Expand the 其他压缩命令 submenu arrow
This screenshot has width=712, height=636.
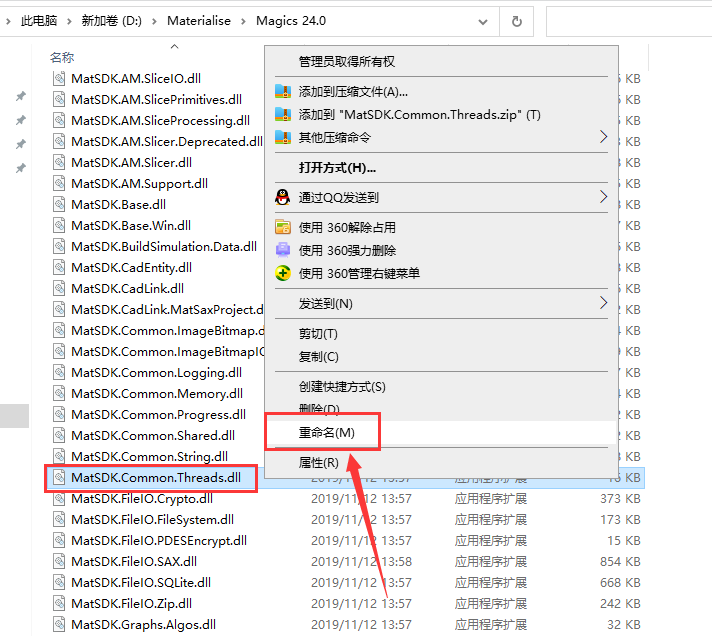click(x=603, y=137)
